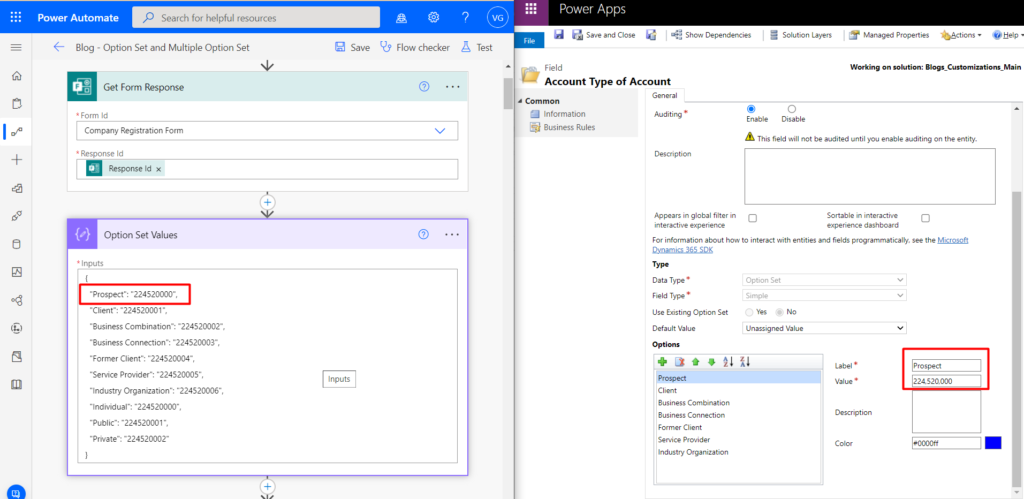Go to Home in Power Automate sidebar

point(17,76)
